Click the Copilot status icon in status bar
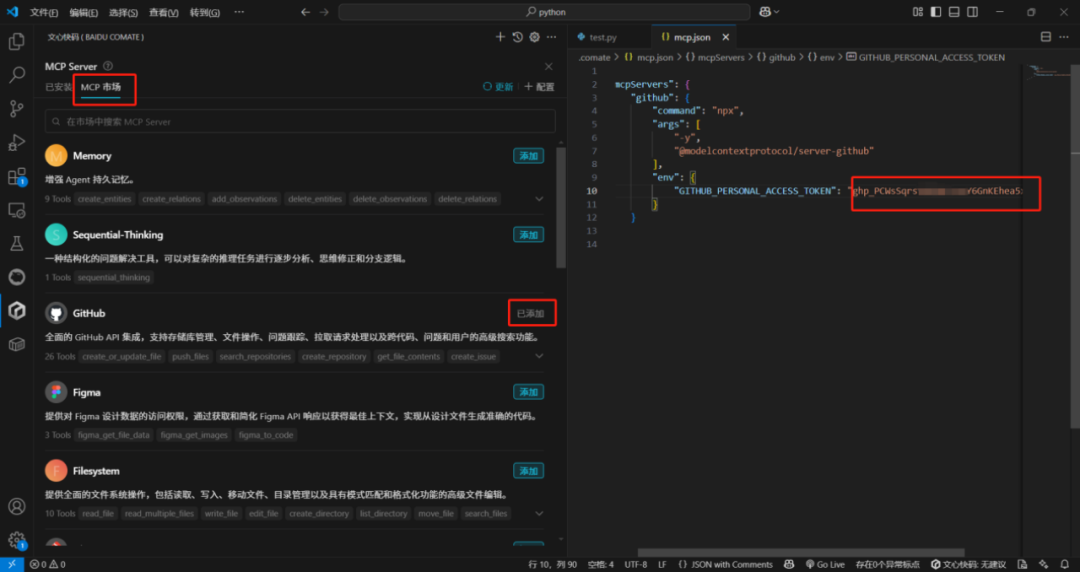Image resolution: width=1080 pixels, height=572 pixels. [x=789, y=564]
